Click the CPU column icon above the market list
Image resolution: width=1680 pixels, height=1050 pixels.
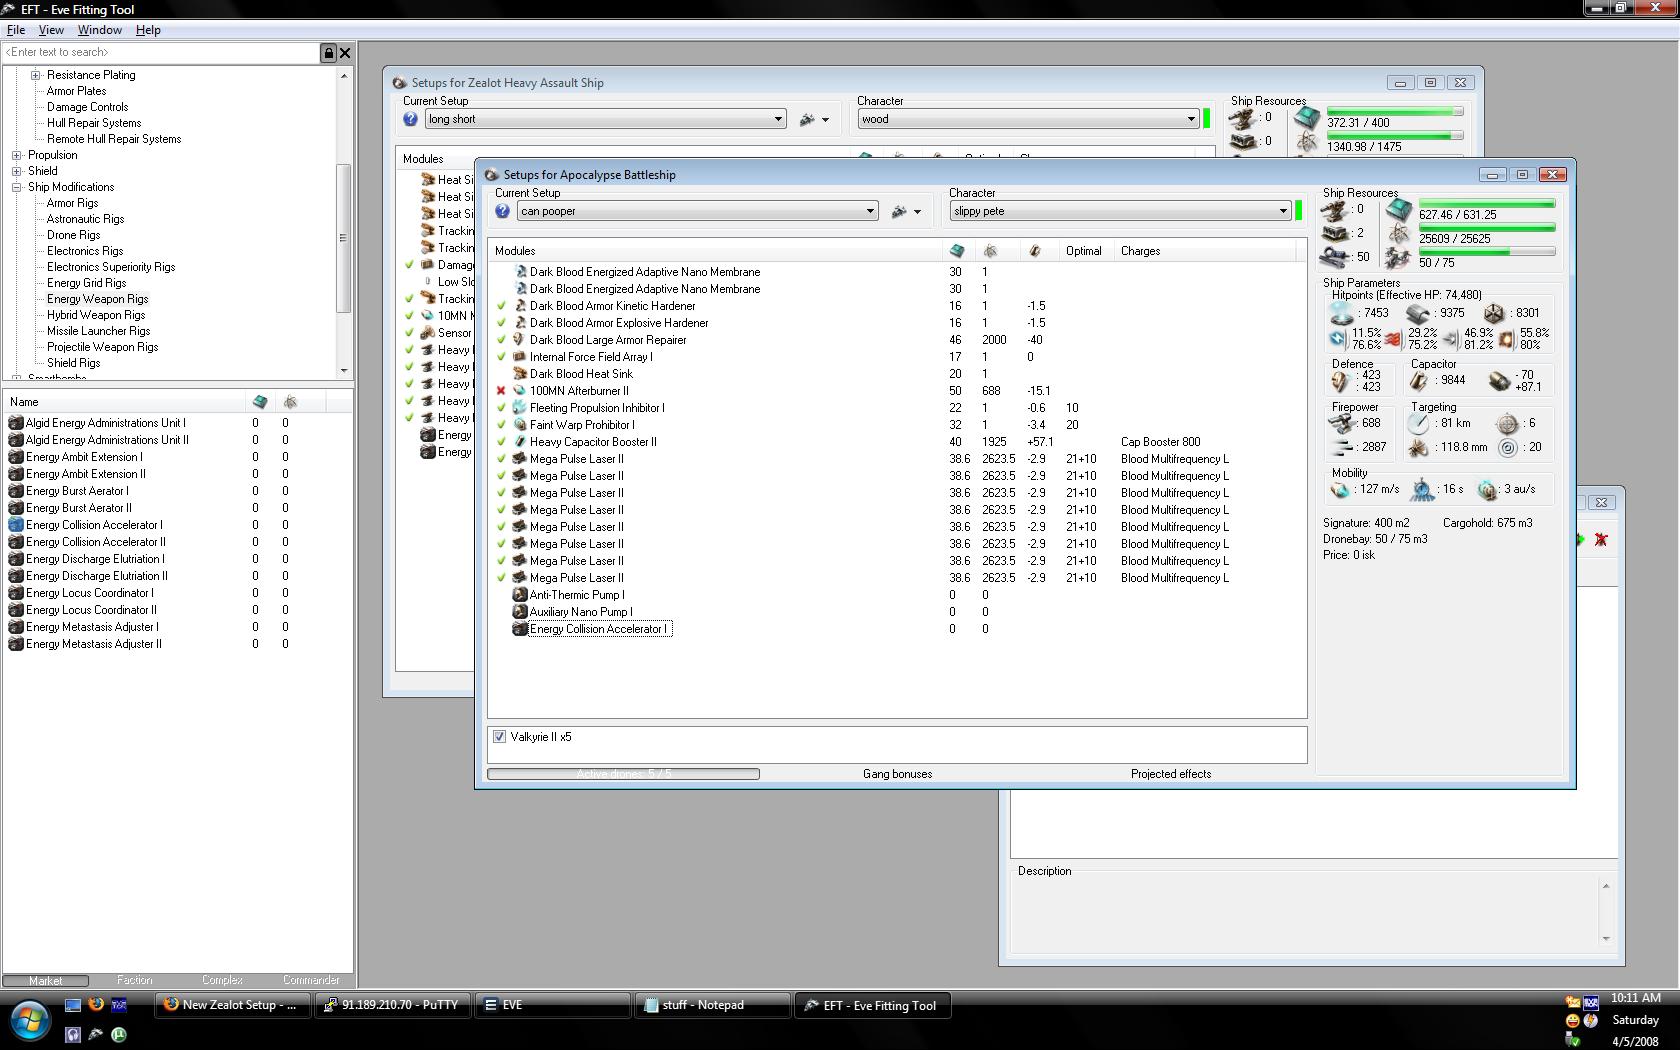coord(260,402)
